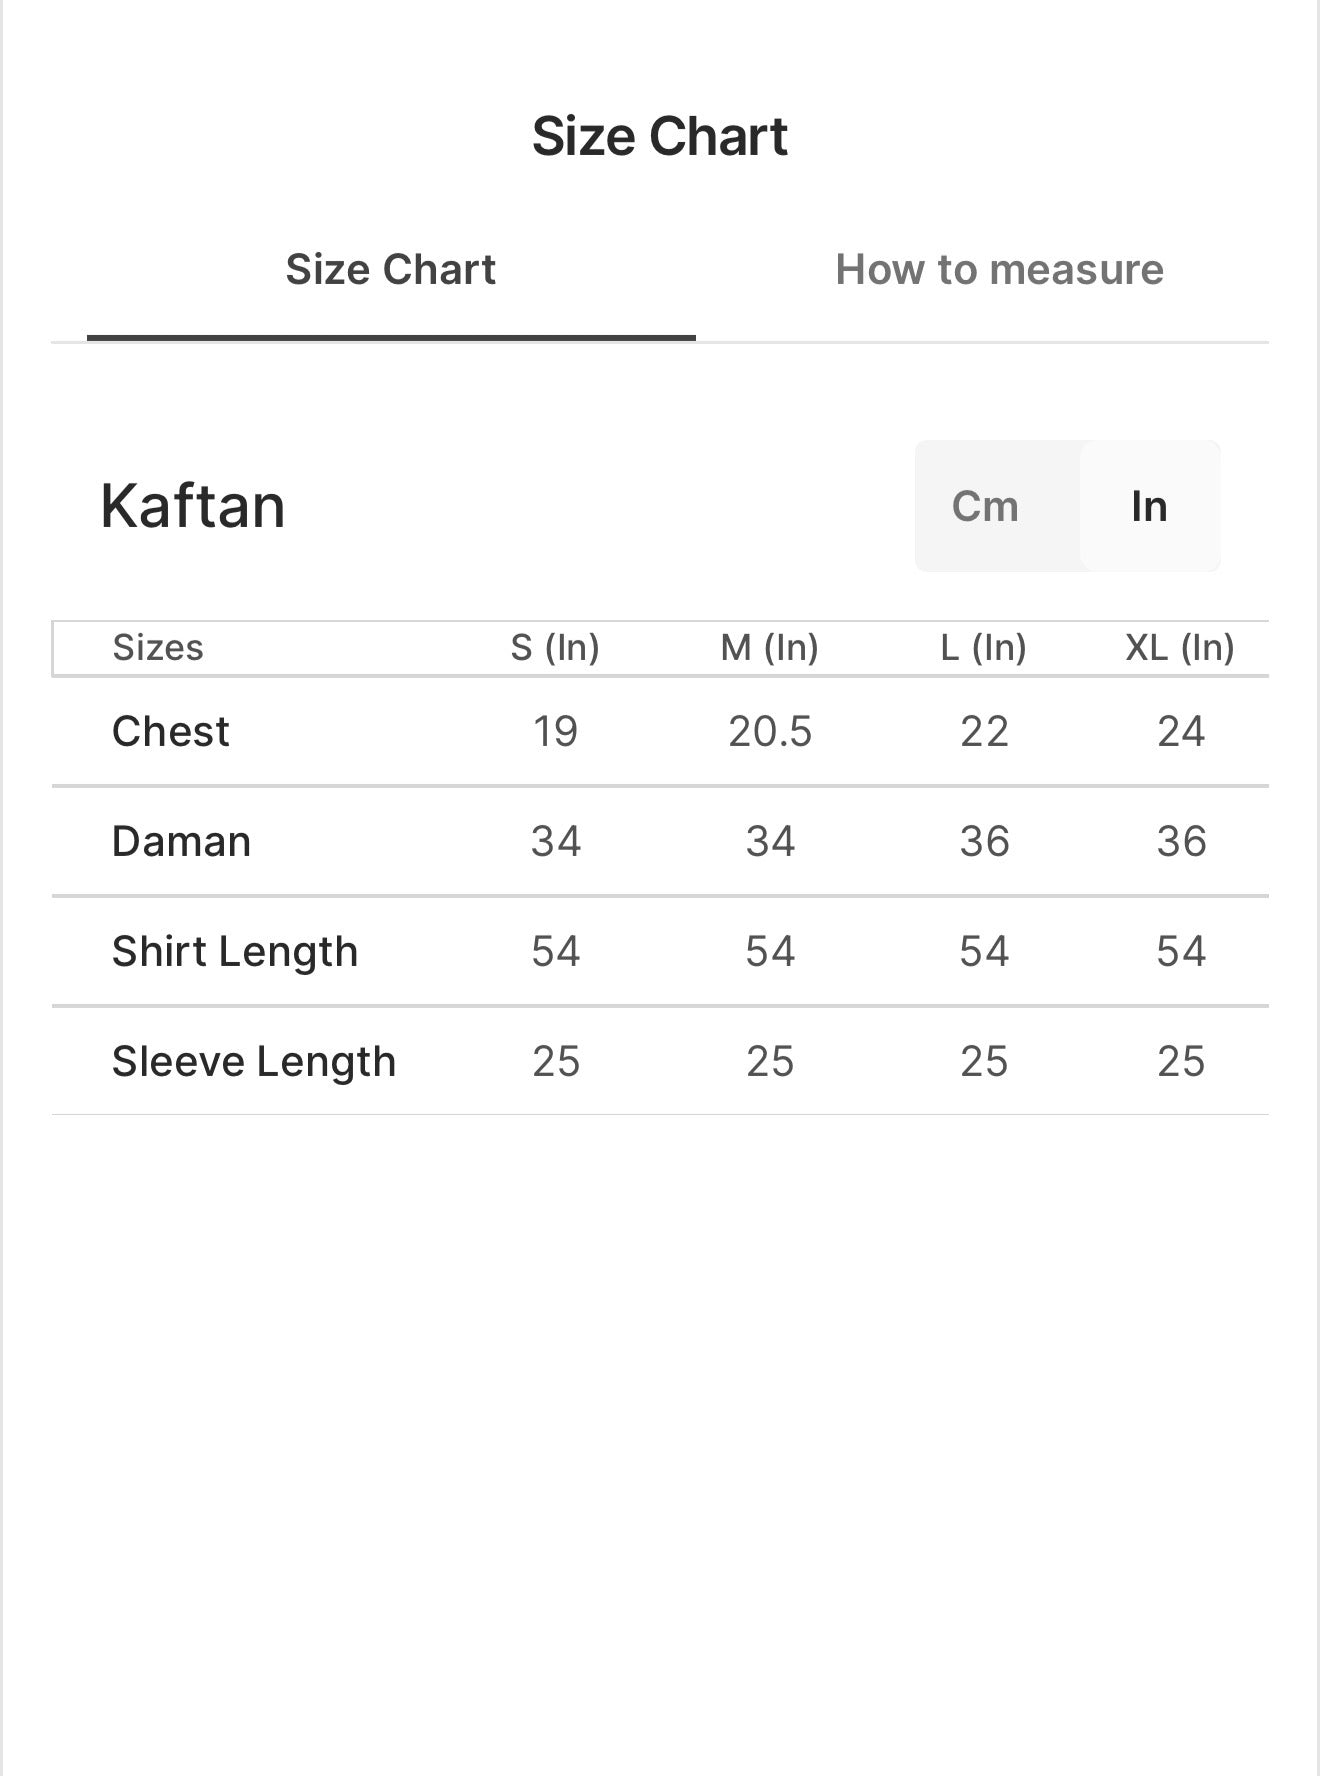Viewport: 1320px width, 1776px height.
Task: Switch to the How to measure tab
Action: click(x=999, y=270)
